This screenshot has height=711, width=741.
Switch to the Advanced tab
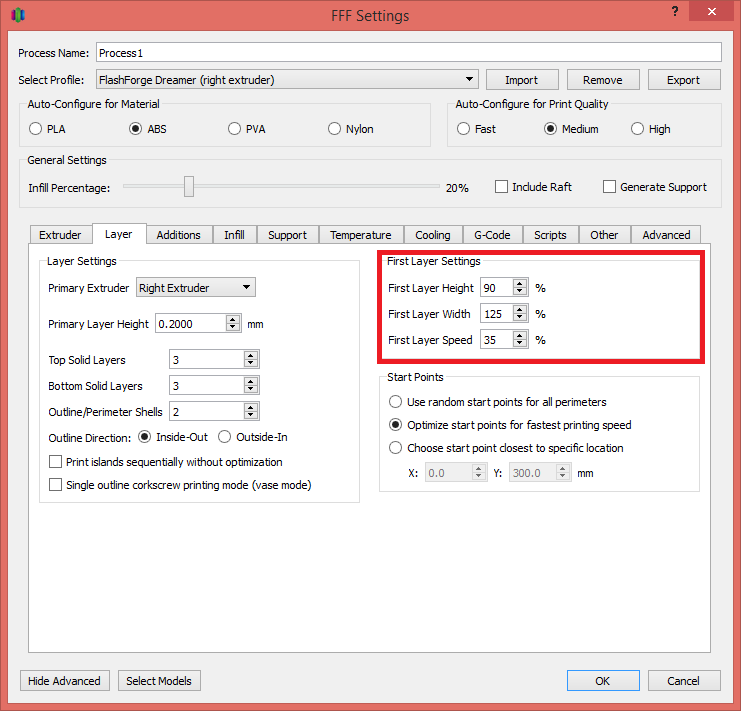click(x=666, y=235)
